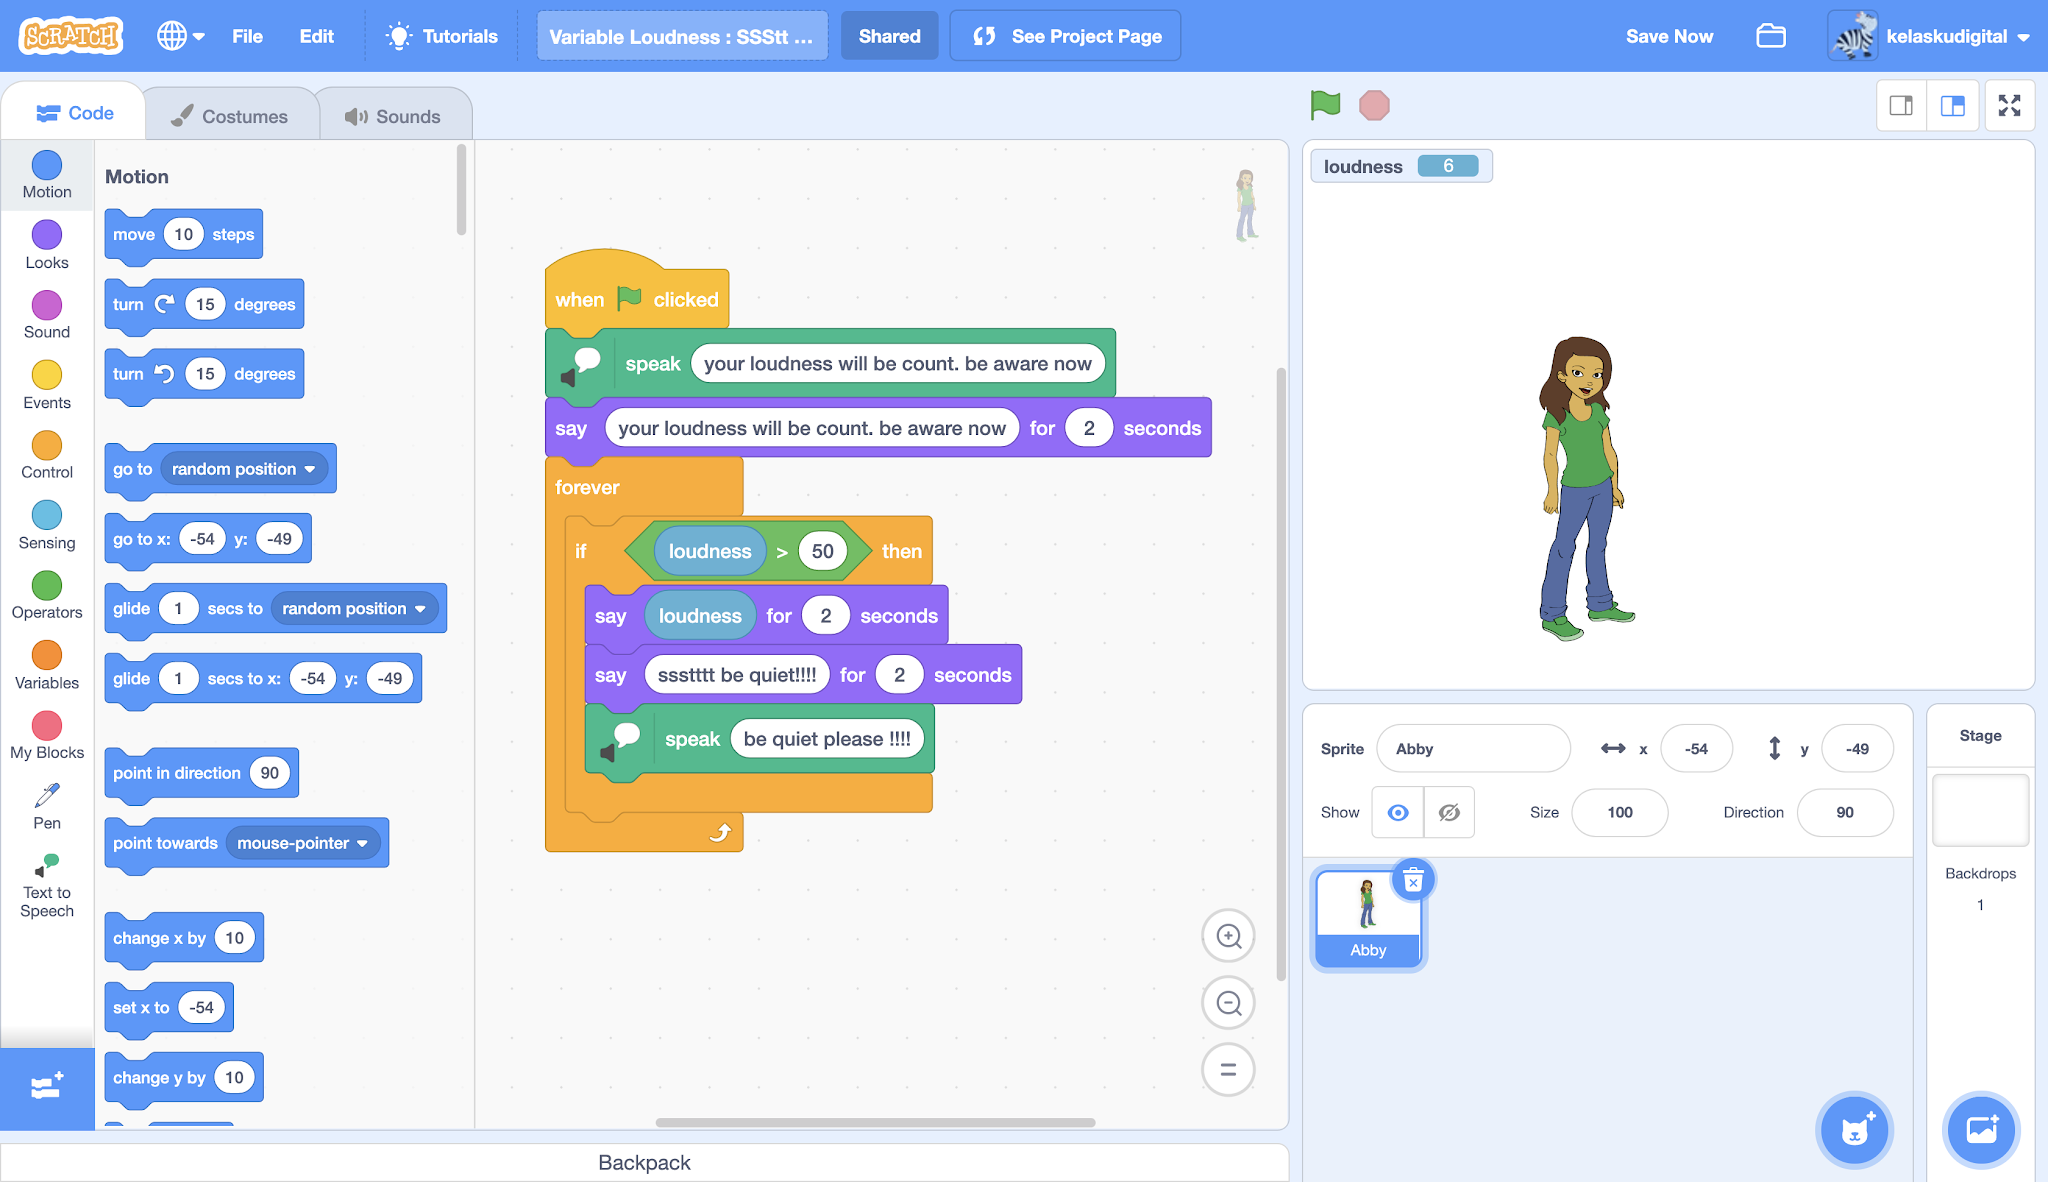The image size is (2048, 1182).
Task: Switch stage to fullscreen presentation mode
Action: [x=2009, y=104]
